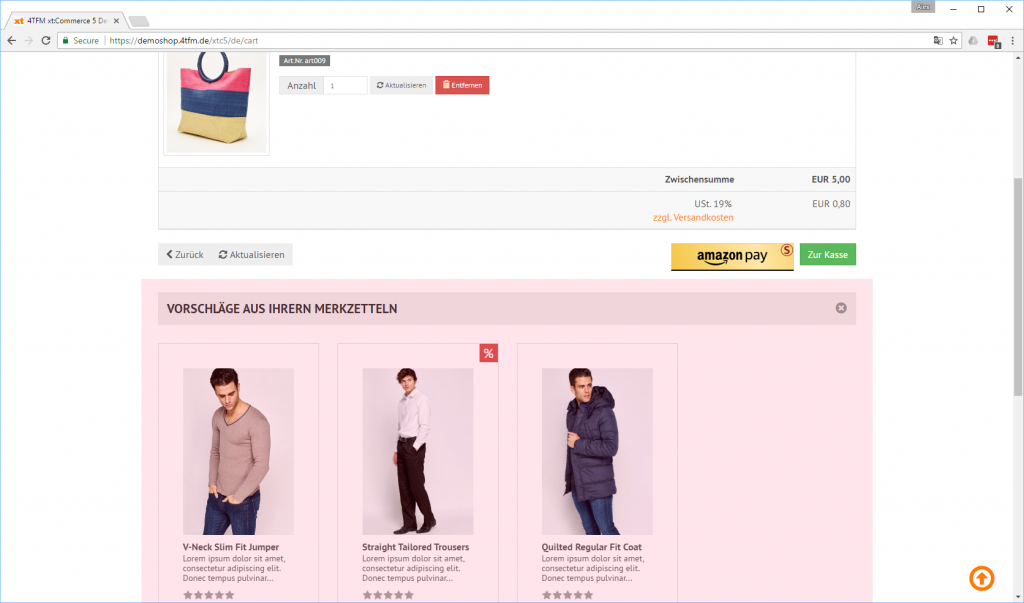Open the zzgl. Versandkosten link
The image size is (1024, 603).
click(693, 217)
